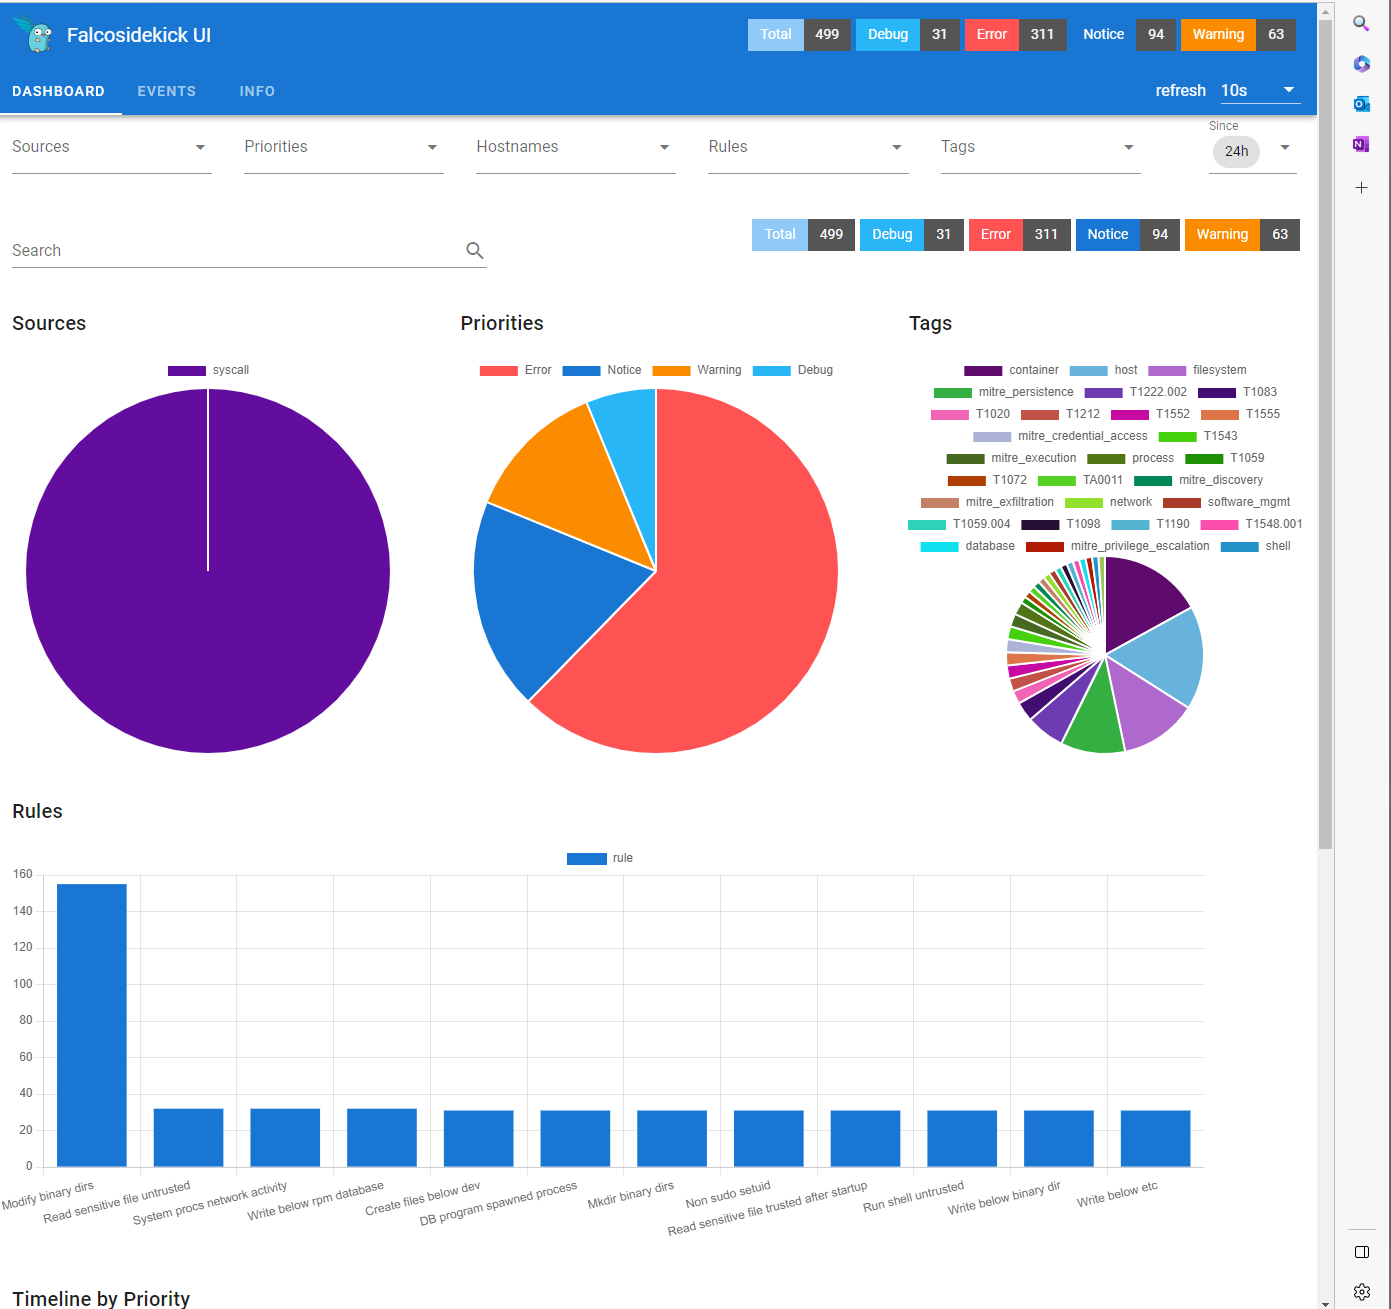The width and height of the screenshot is (1391, 1309).
Task: Click scrollbar down arrow at bottom
Action: [1325, 1303]
